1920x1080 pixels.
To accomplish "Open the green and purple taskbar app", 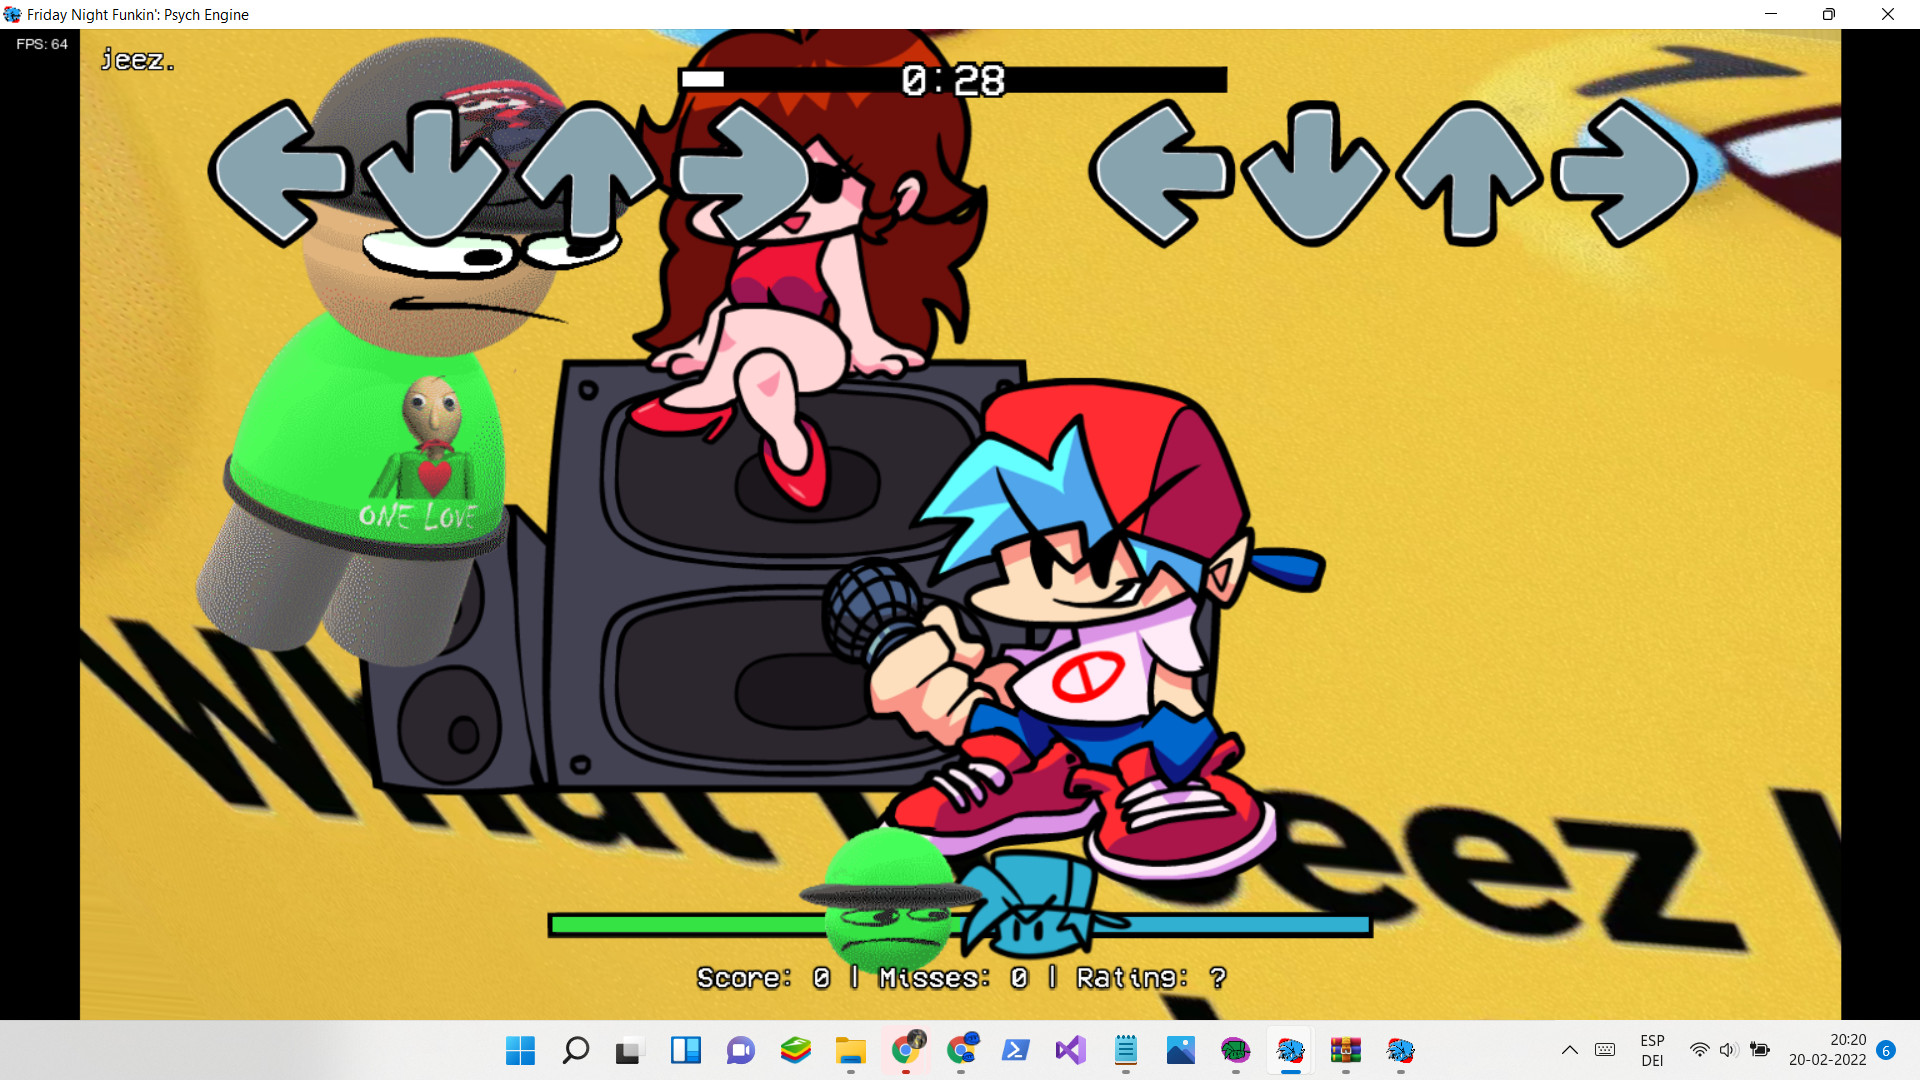I will click(1236, 1050).
